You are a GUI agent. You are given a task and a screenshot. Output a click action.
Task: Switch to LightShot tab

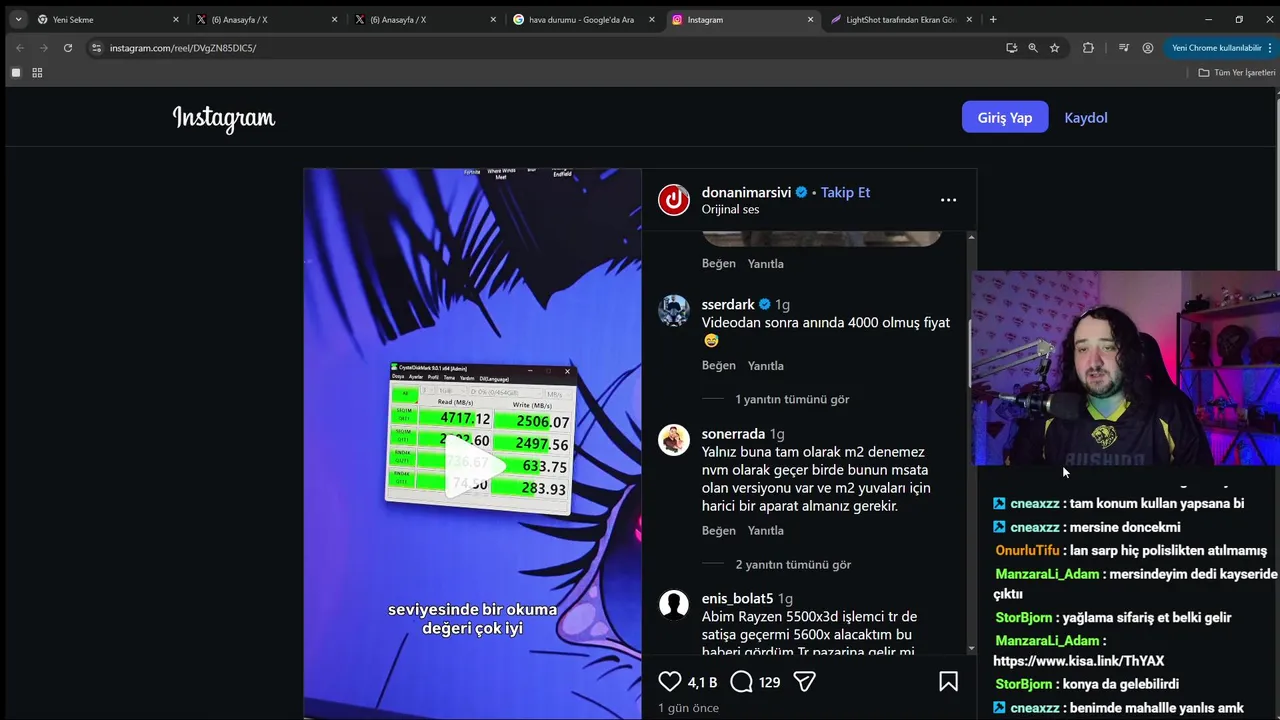901,19
